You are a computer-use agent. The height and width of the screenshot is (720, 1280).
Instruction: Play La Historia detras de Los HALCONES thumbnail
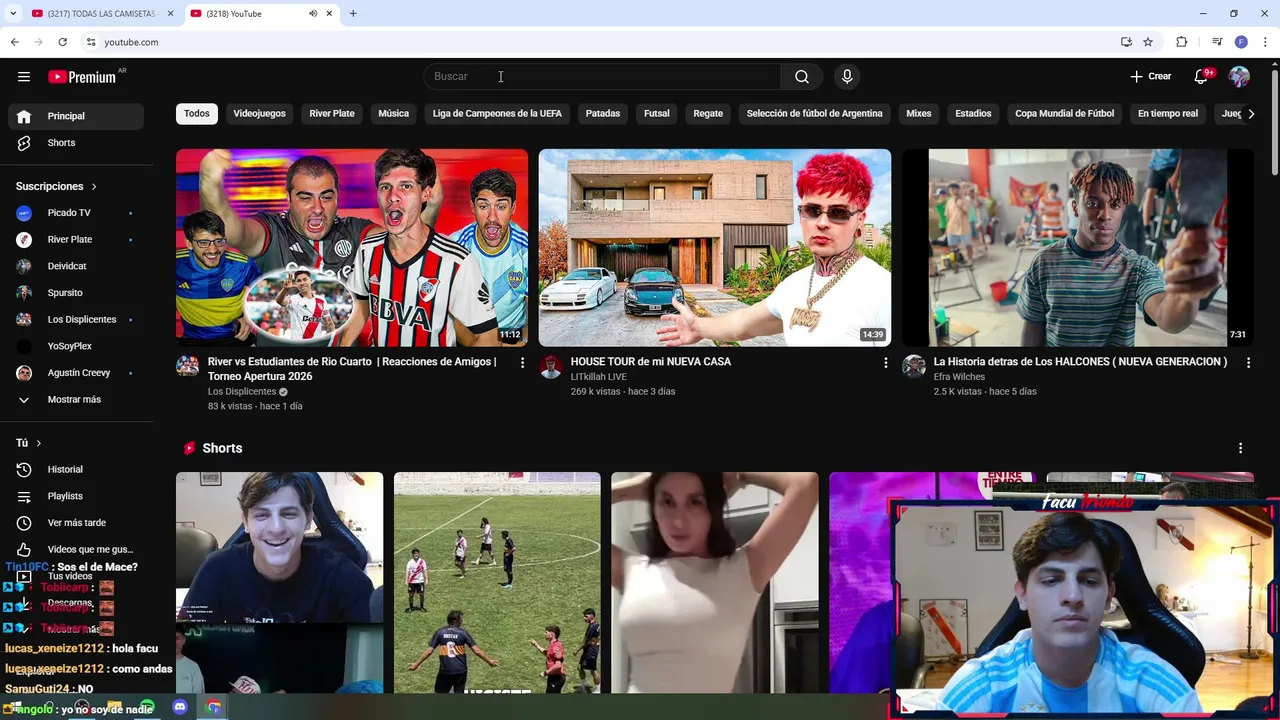pos(1078,248)
